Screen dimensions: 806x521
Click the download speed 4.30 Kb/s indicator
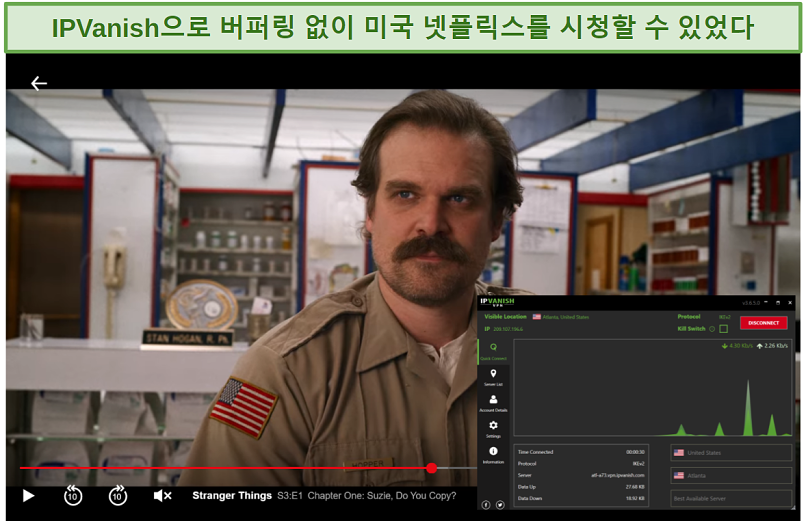coord(737,346)
